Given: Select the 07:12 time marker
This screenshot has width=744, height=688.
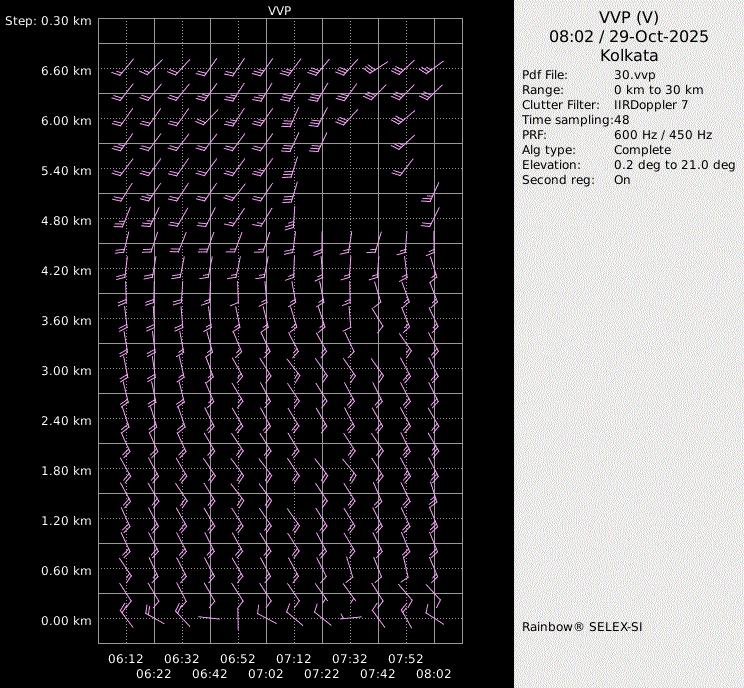Looking at the screenshot, I should click(294, 659).
